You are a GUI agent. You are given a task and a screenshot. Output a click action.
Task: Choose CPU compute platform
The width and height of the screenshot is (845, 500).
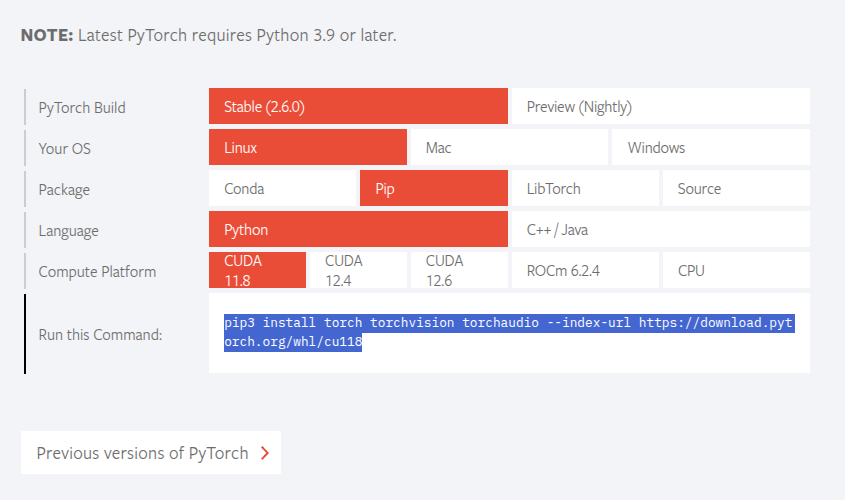[x=736, y=270]
